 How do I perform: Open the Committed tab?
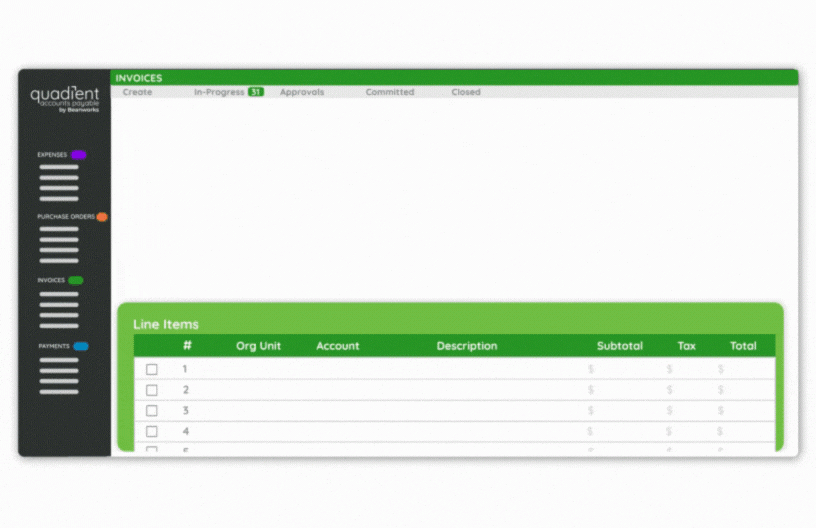point(389,92)
